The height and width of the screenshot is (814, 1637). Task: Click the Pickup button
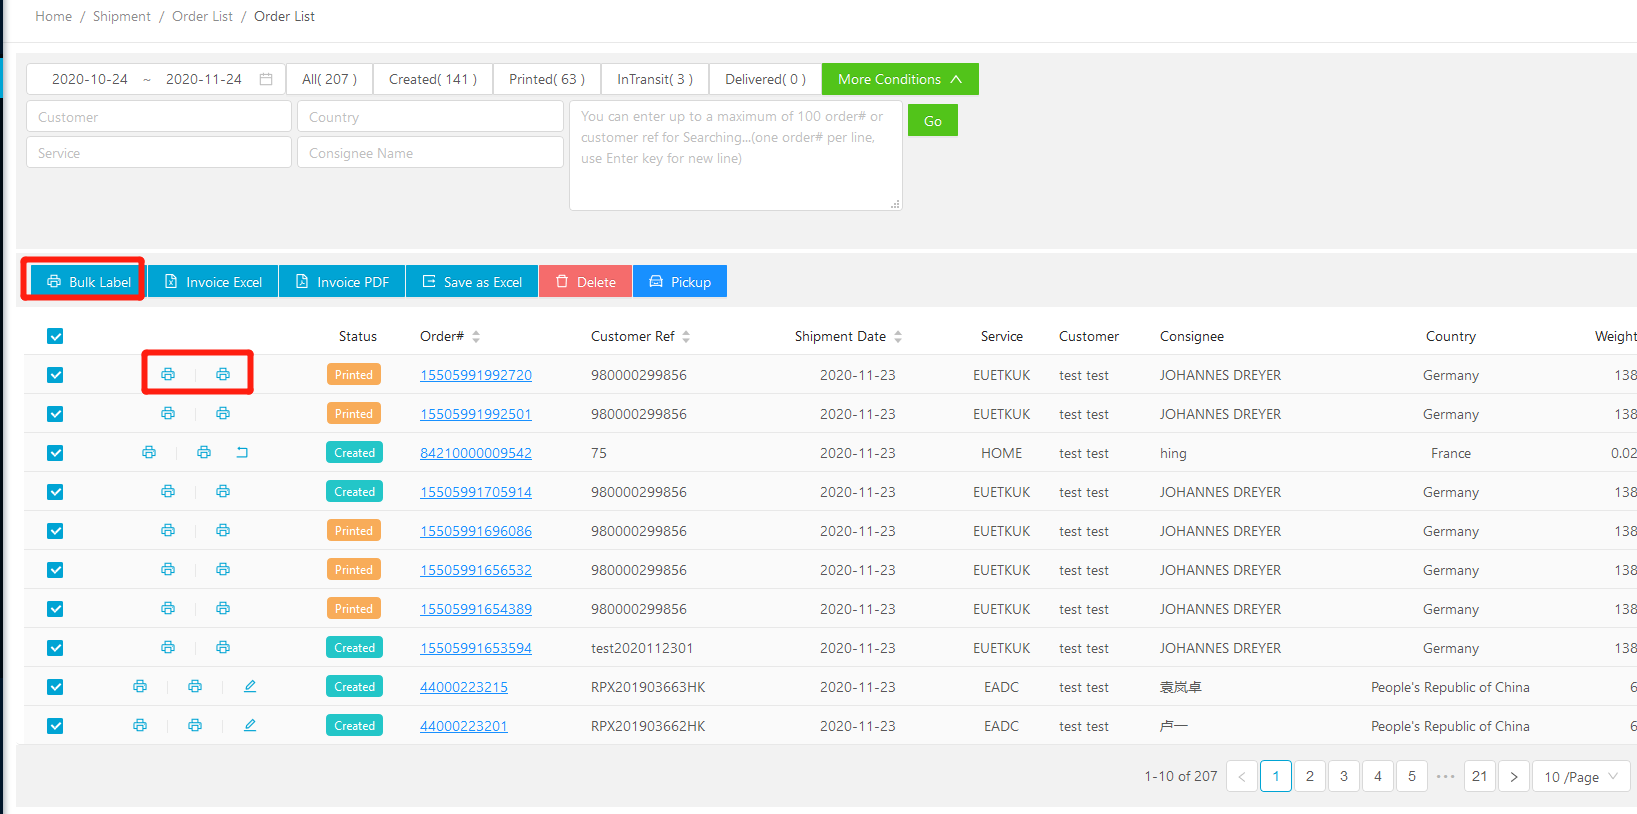[x=680, y=281]
